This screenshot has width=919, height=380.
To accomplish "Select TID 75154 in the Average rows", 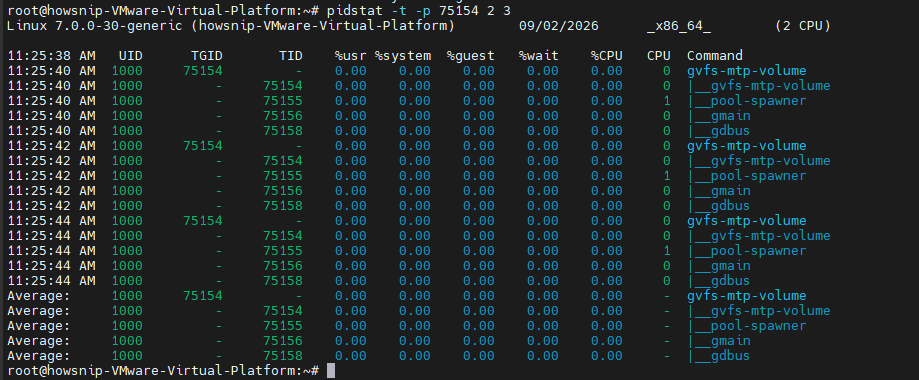I will (x=283, y=311).
